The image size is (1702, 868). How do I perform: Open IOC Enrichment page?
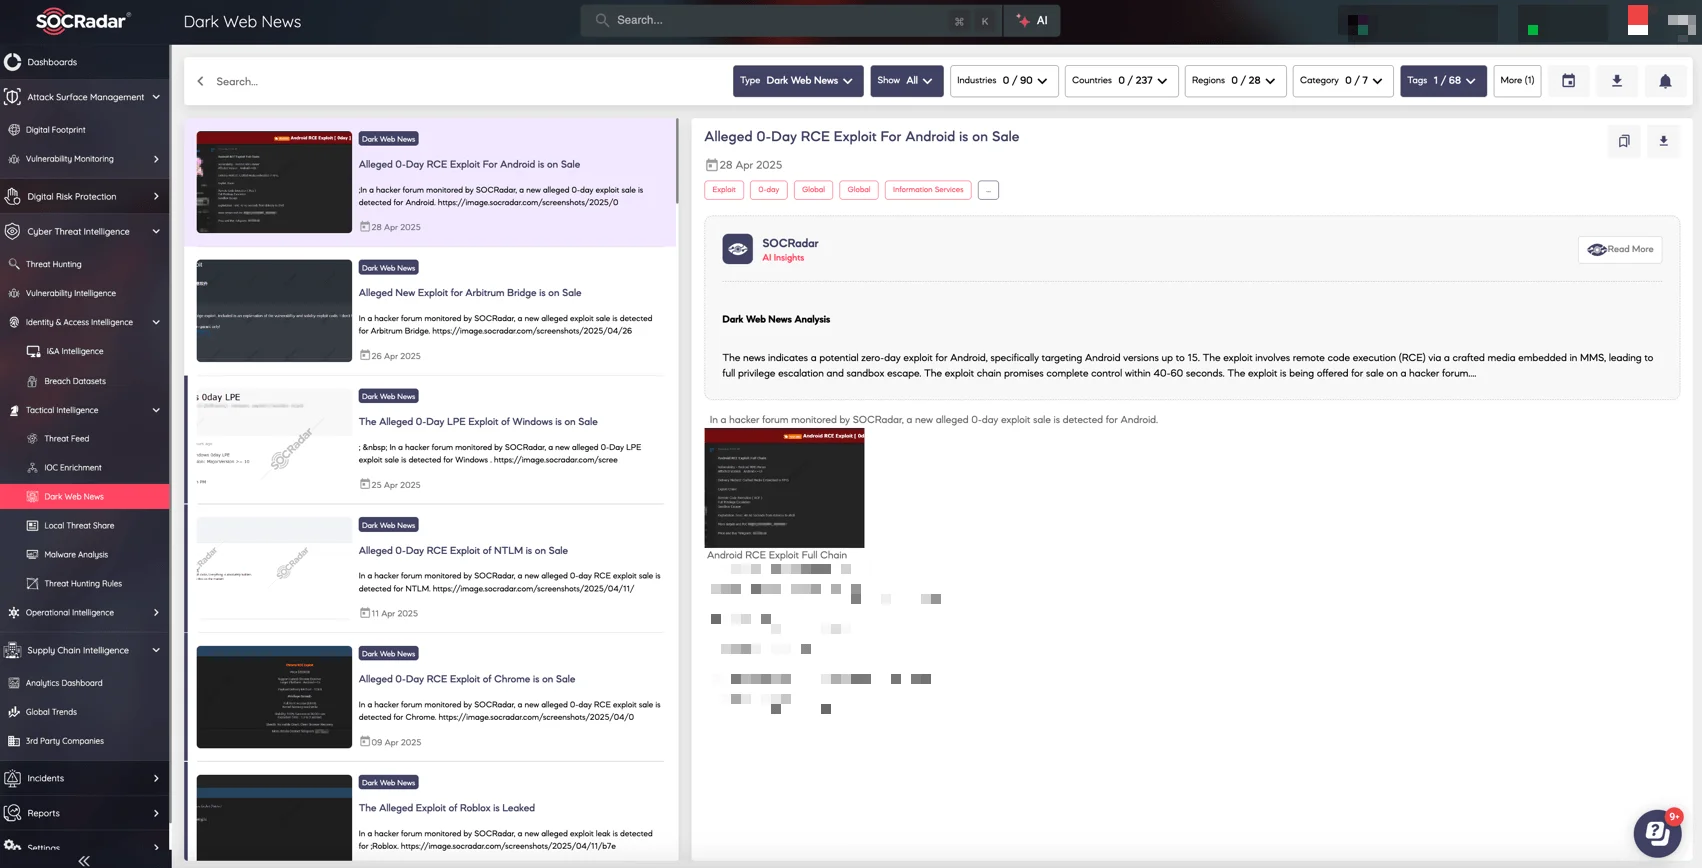click(73, 468)
